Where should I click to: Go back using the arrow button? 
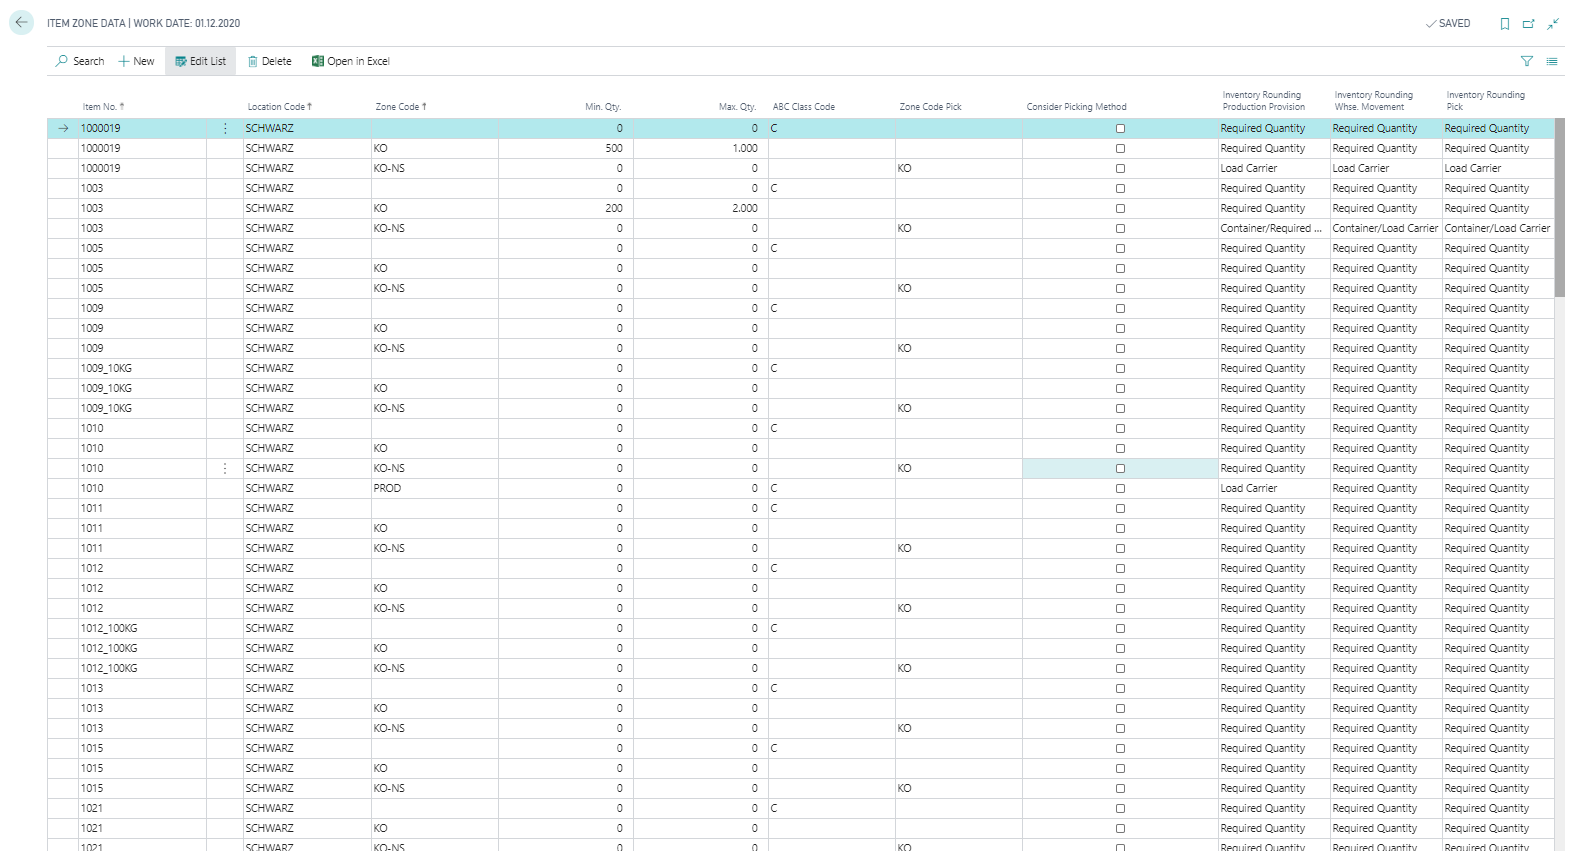[x=21, y=22]
